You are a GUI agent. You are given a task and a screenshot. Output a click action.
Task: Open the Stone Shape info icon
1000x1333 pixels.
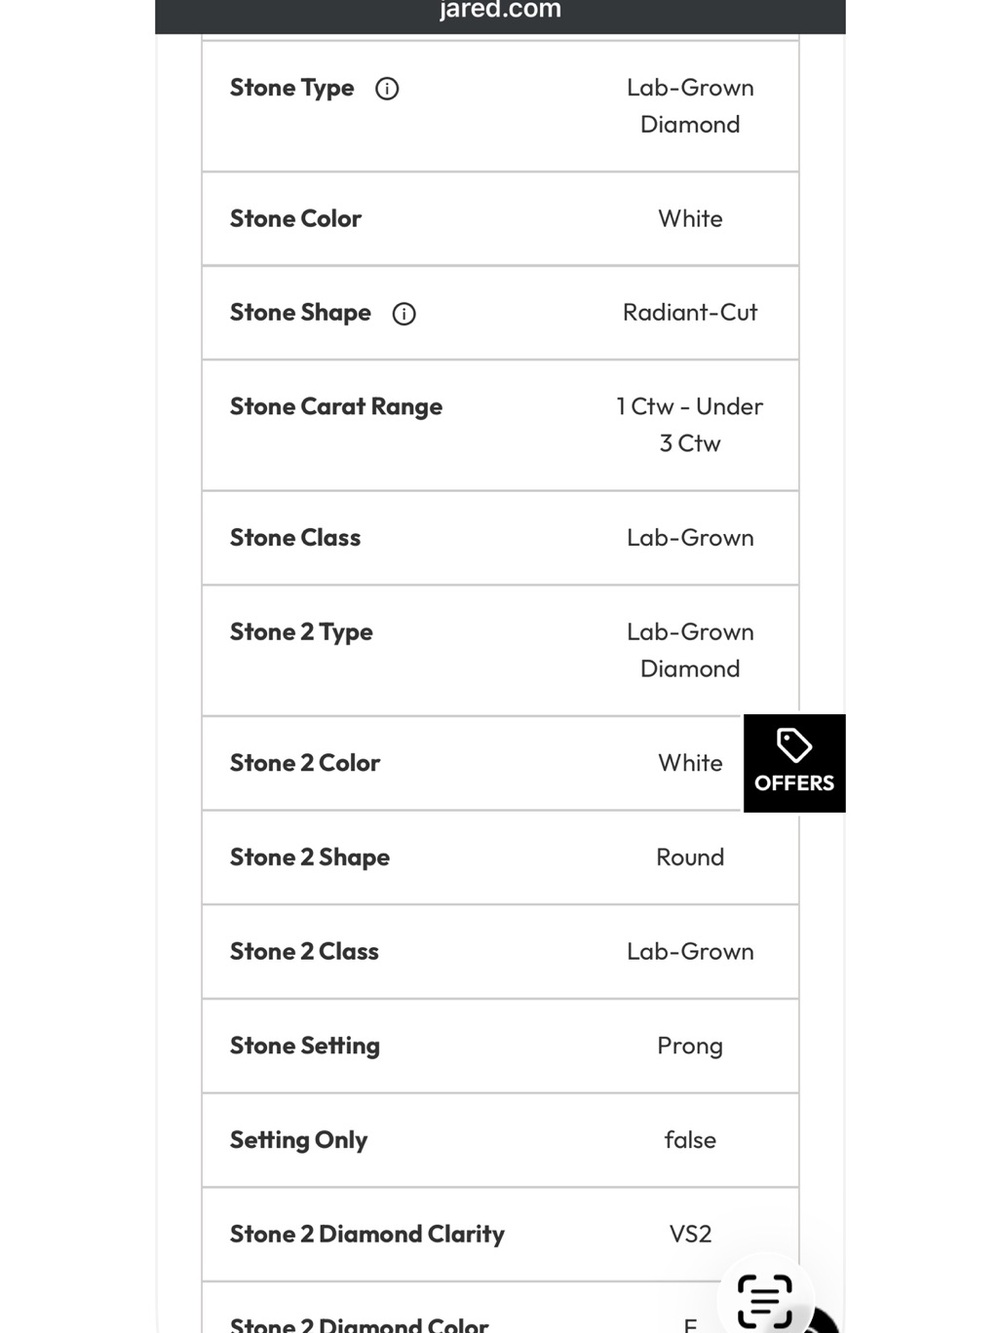pos(404,314)
